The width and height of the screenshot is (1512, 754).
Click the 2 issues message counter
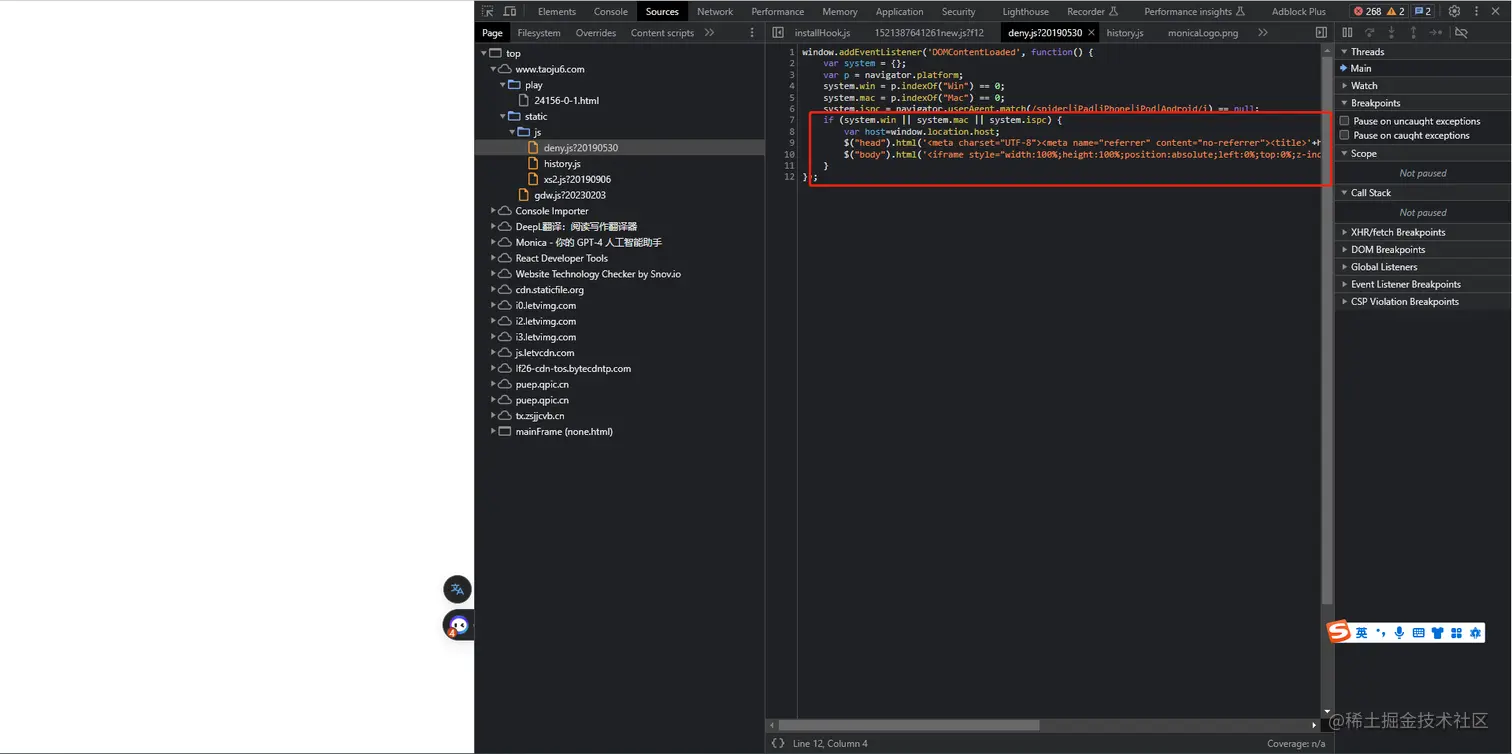coord(1423,11)
